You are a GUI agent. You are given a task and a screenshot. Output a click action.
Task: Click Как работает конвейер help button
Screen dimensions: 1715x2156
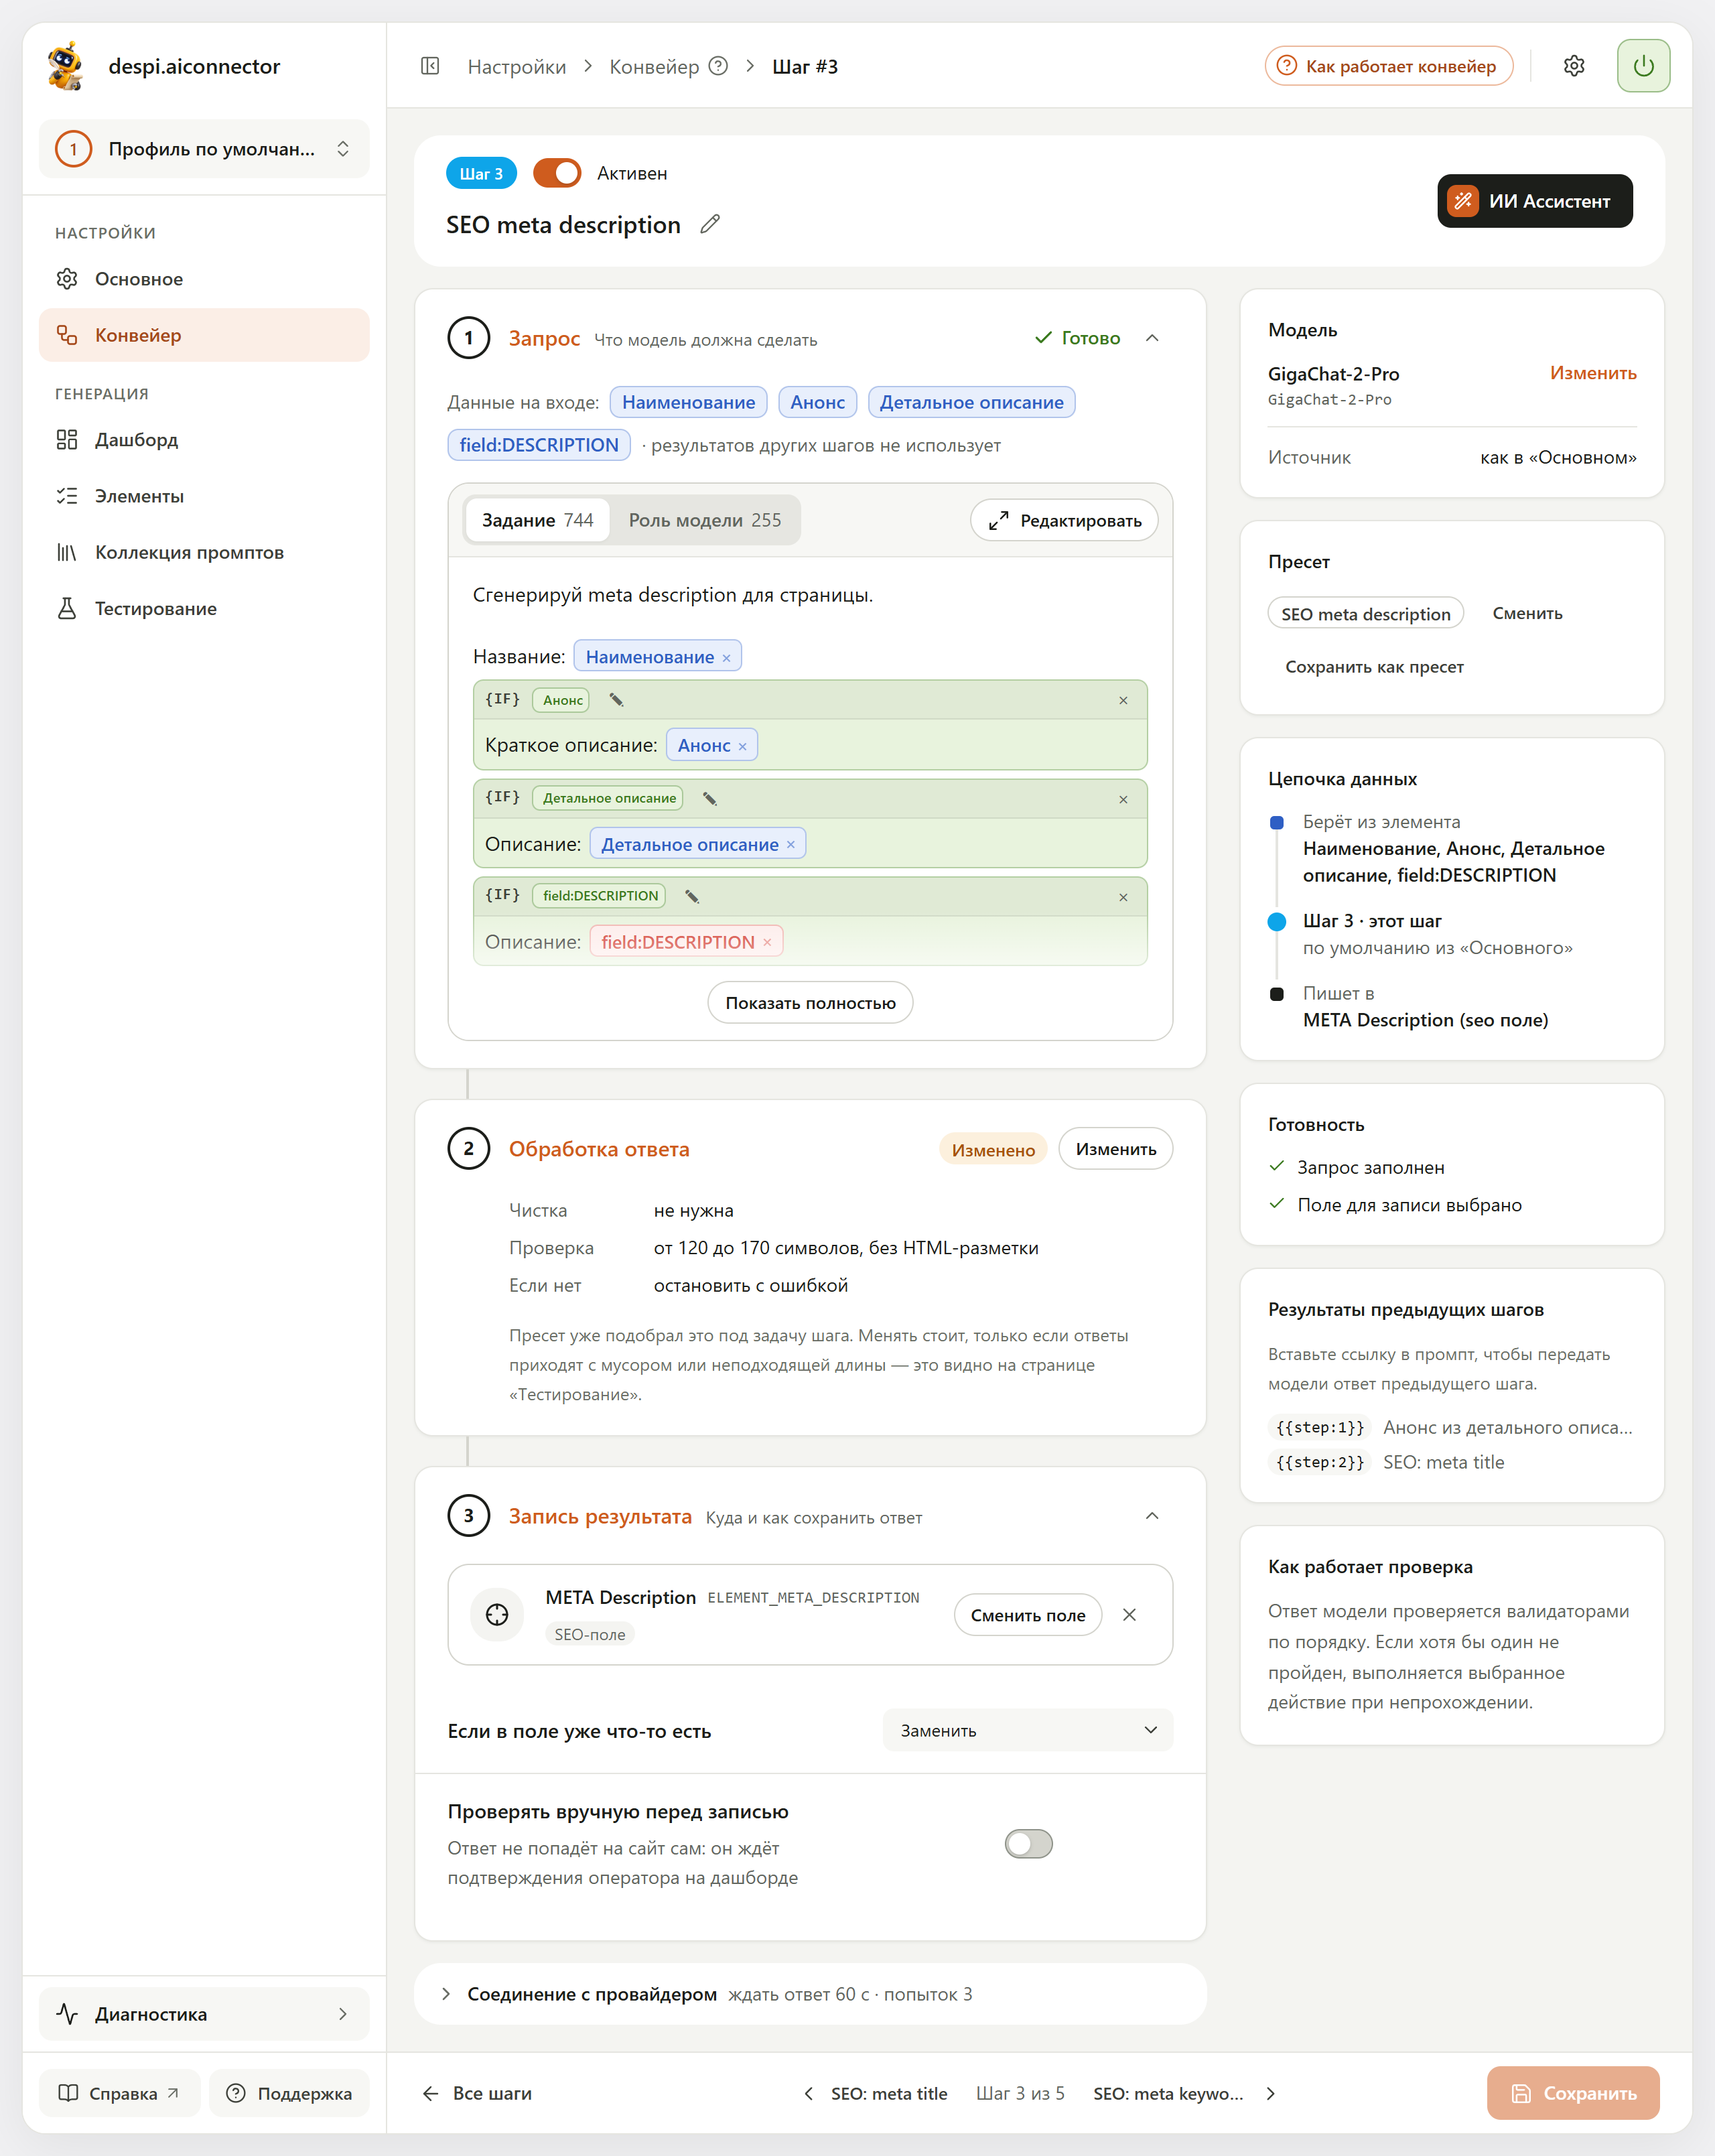pyautogui.click(x=1388, y=66)
